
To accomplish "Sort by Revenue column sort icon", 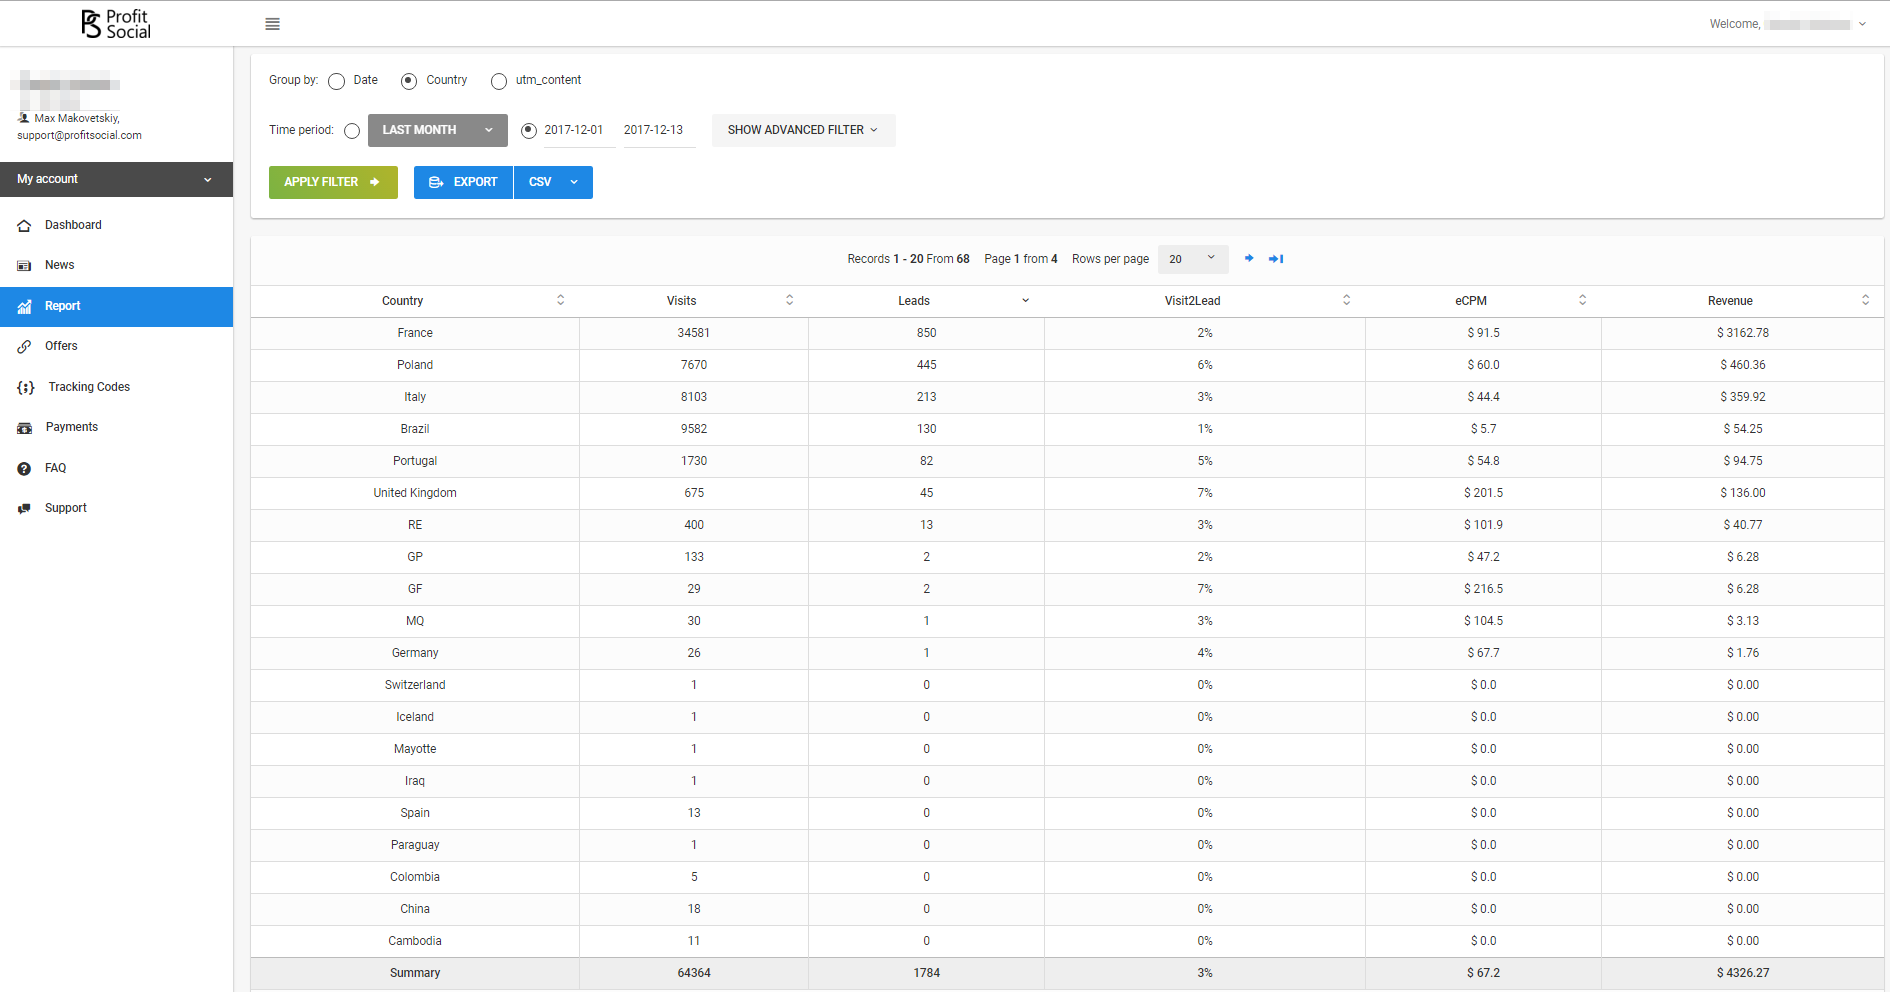I will click(x=1865, y=300).
